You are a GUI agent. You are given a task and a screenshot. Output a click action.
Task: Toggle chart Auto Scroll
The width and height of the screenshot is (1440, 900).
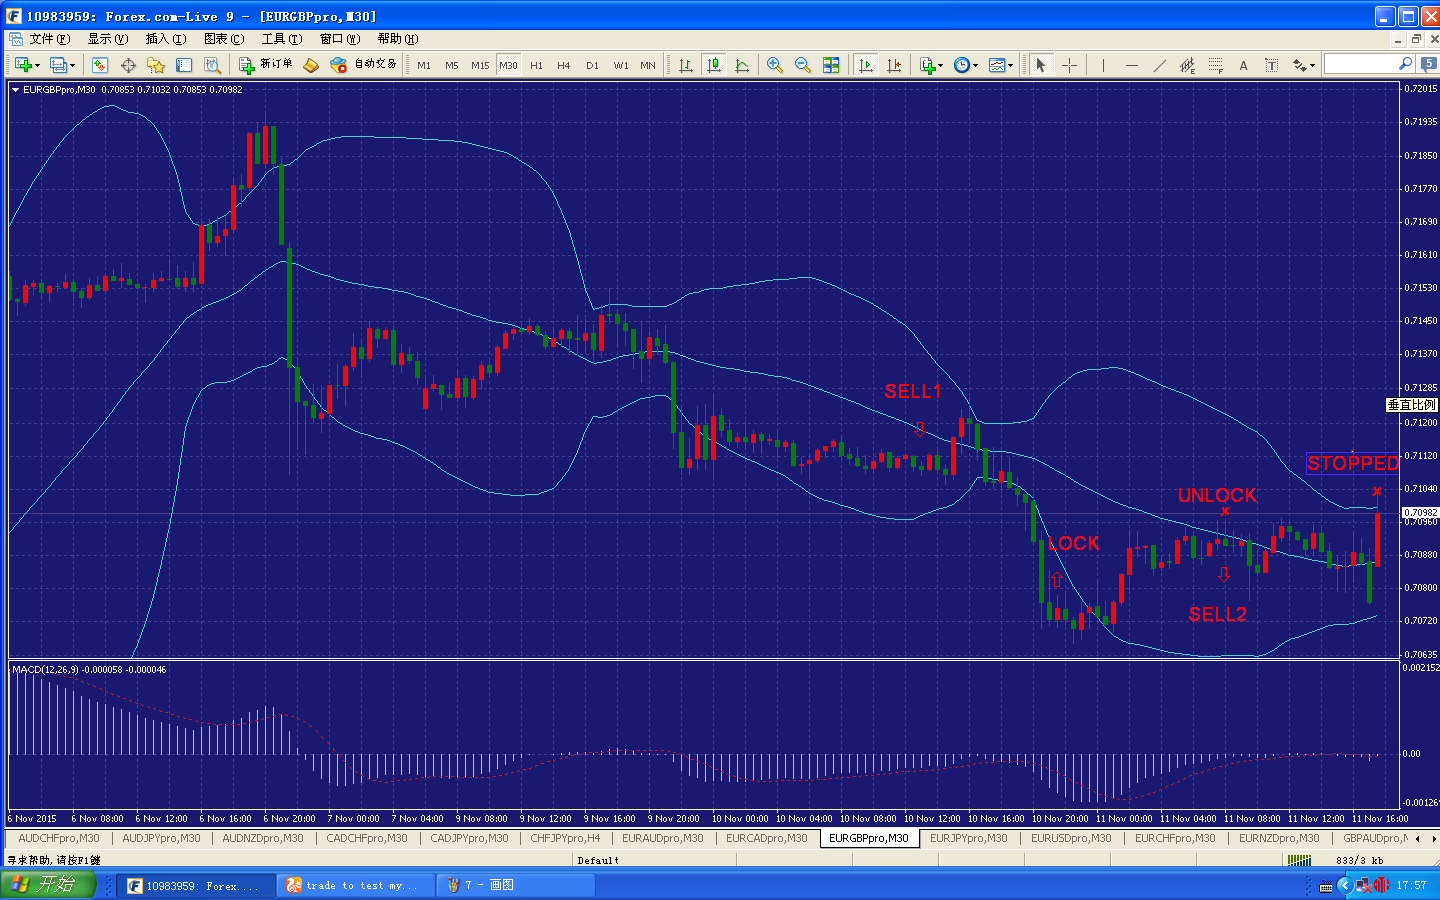[866, 65]
